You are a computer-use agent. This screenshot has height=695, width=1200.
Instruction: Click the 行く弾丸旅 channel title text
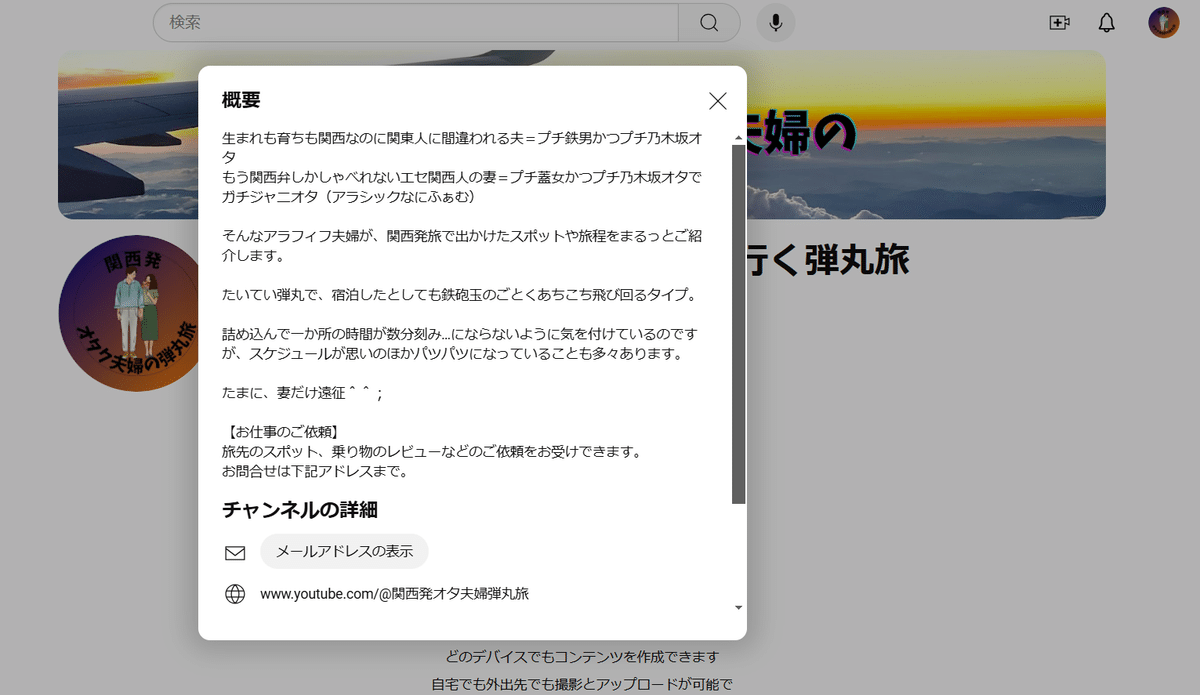829,260
